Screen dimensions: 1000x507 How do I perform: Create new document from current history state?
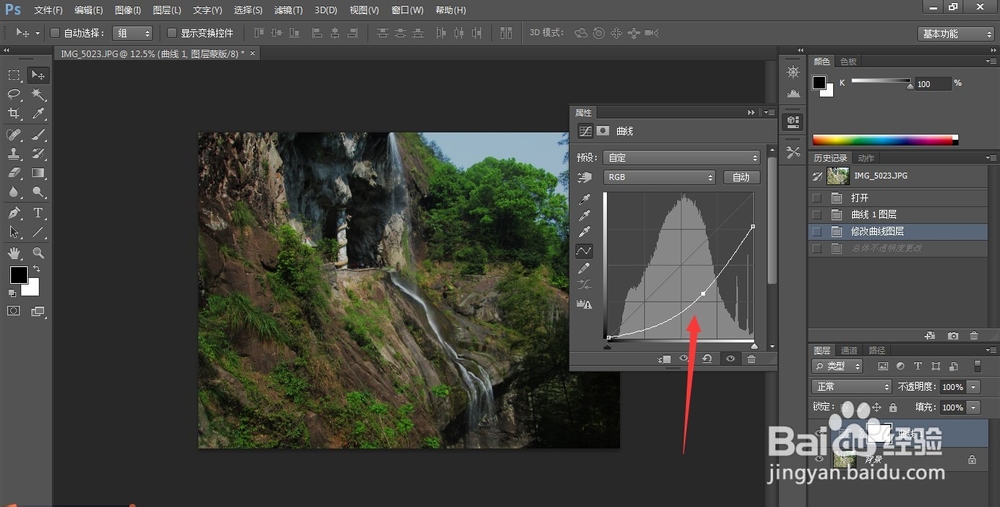930,335
